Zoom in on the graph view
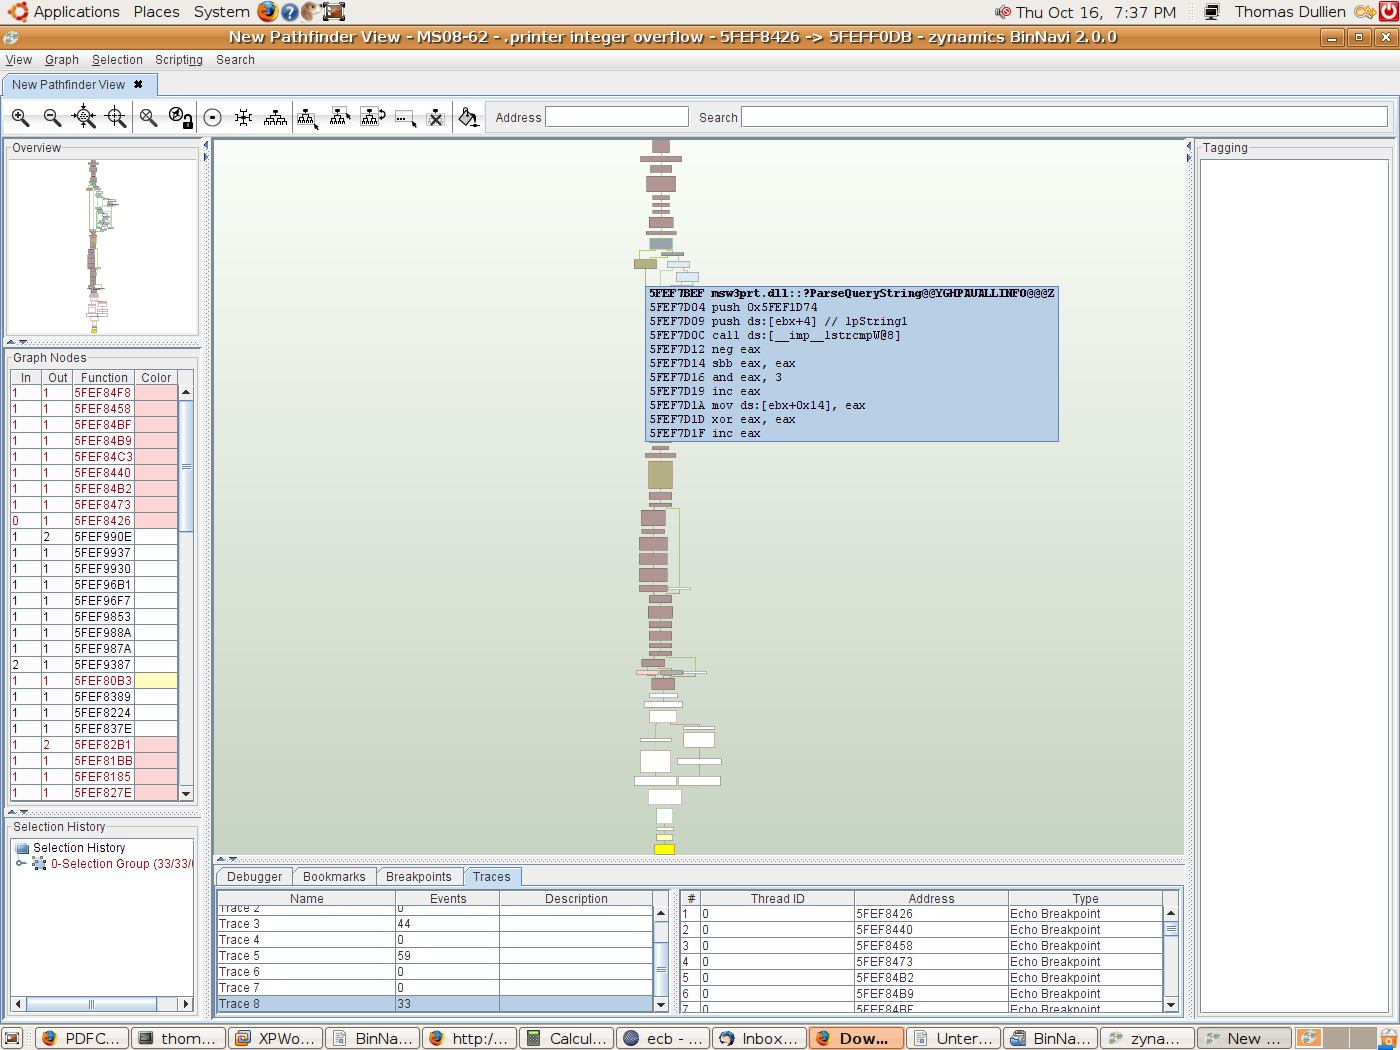Viewport: 1400px width, 1050px height. coord(20,117)
